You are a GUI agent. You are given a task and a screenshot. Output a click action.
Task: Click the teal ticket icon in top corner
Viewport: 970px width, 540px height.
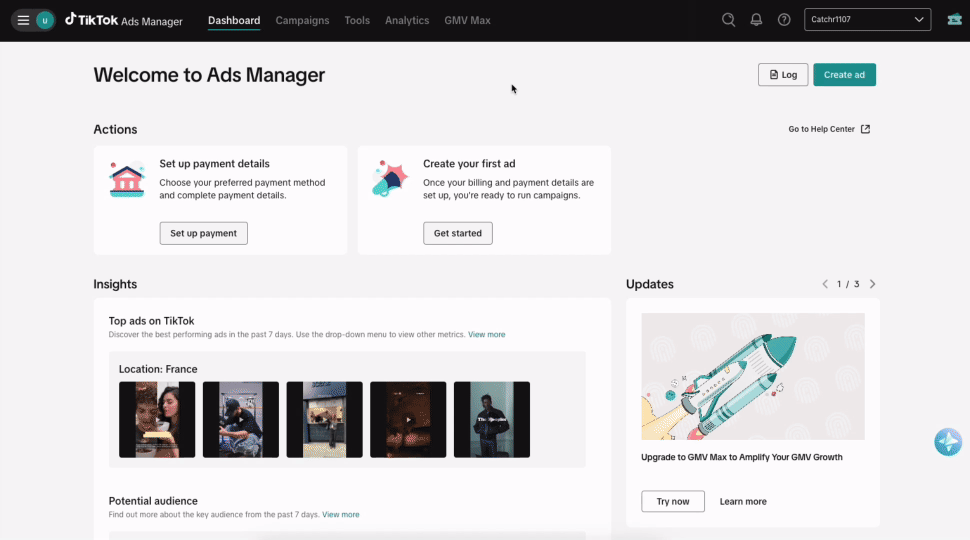click(954, 20)
